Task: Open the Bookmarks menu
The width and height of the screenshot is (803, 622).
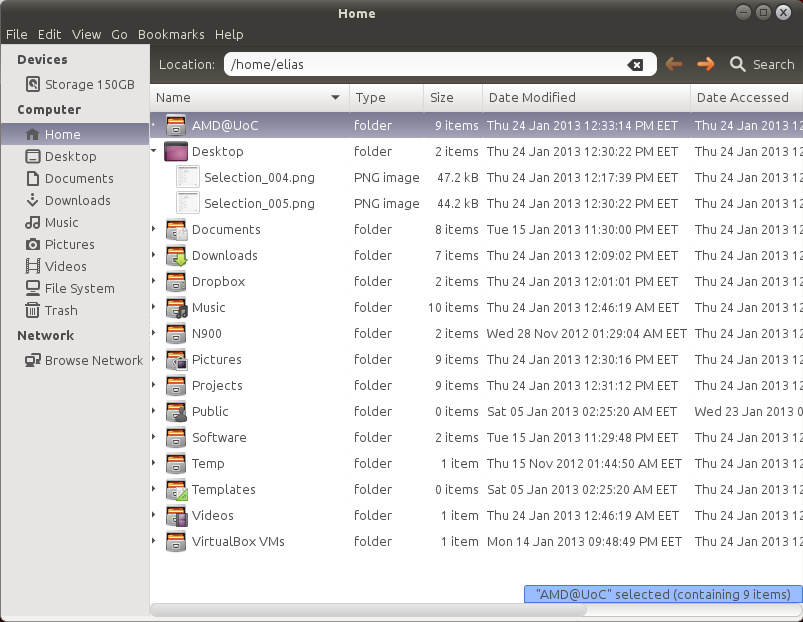Action: [x=169, y=34]
